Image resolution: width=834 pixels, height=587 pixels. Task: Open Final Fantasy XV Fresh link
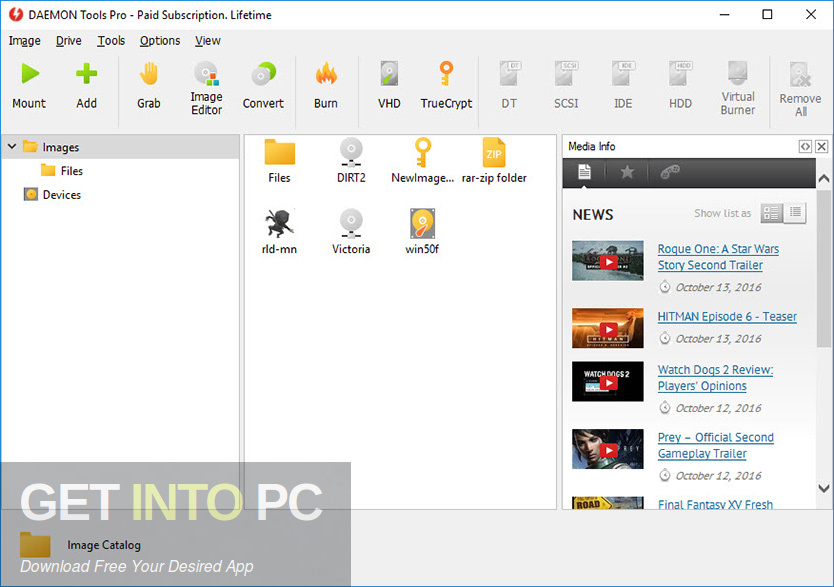715,504
